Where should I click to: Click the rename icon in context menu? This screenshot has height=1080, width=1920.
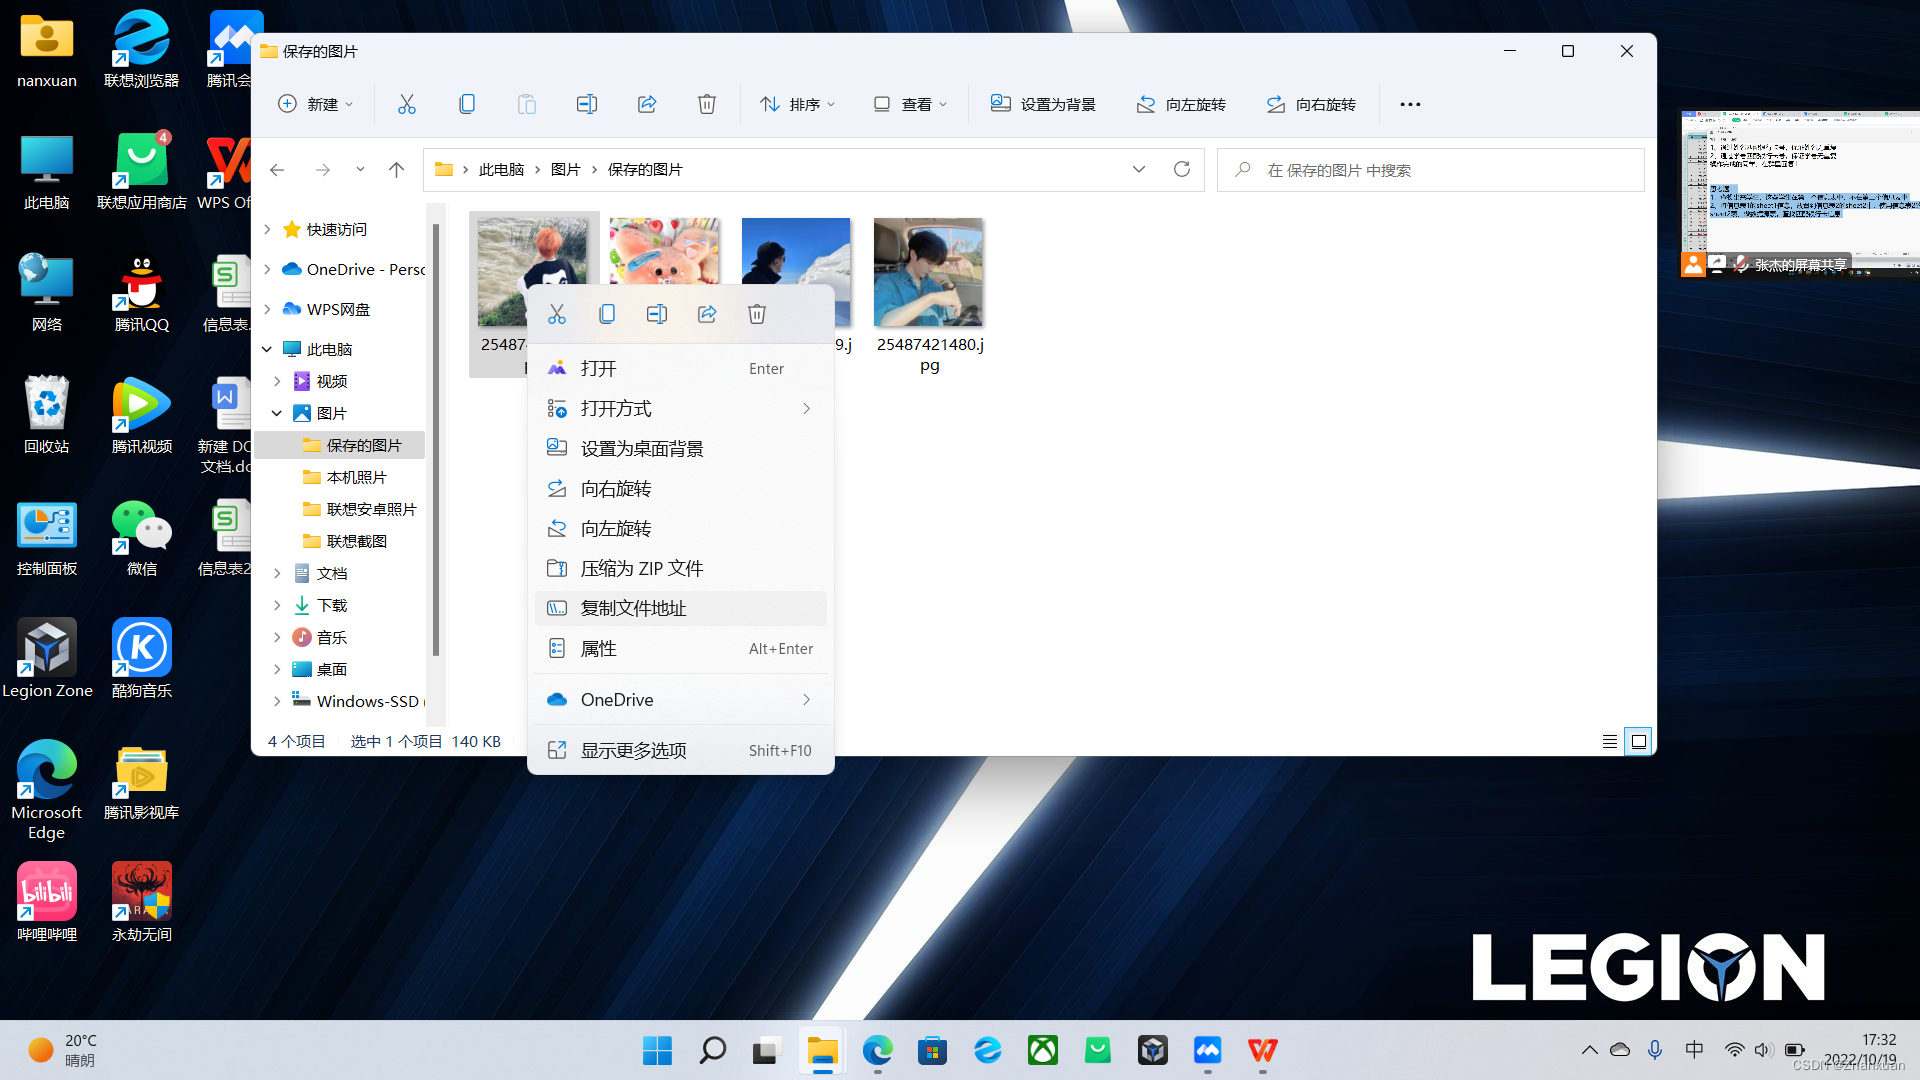[x=657, y=314]
